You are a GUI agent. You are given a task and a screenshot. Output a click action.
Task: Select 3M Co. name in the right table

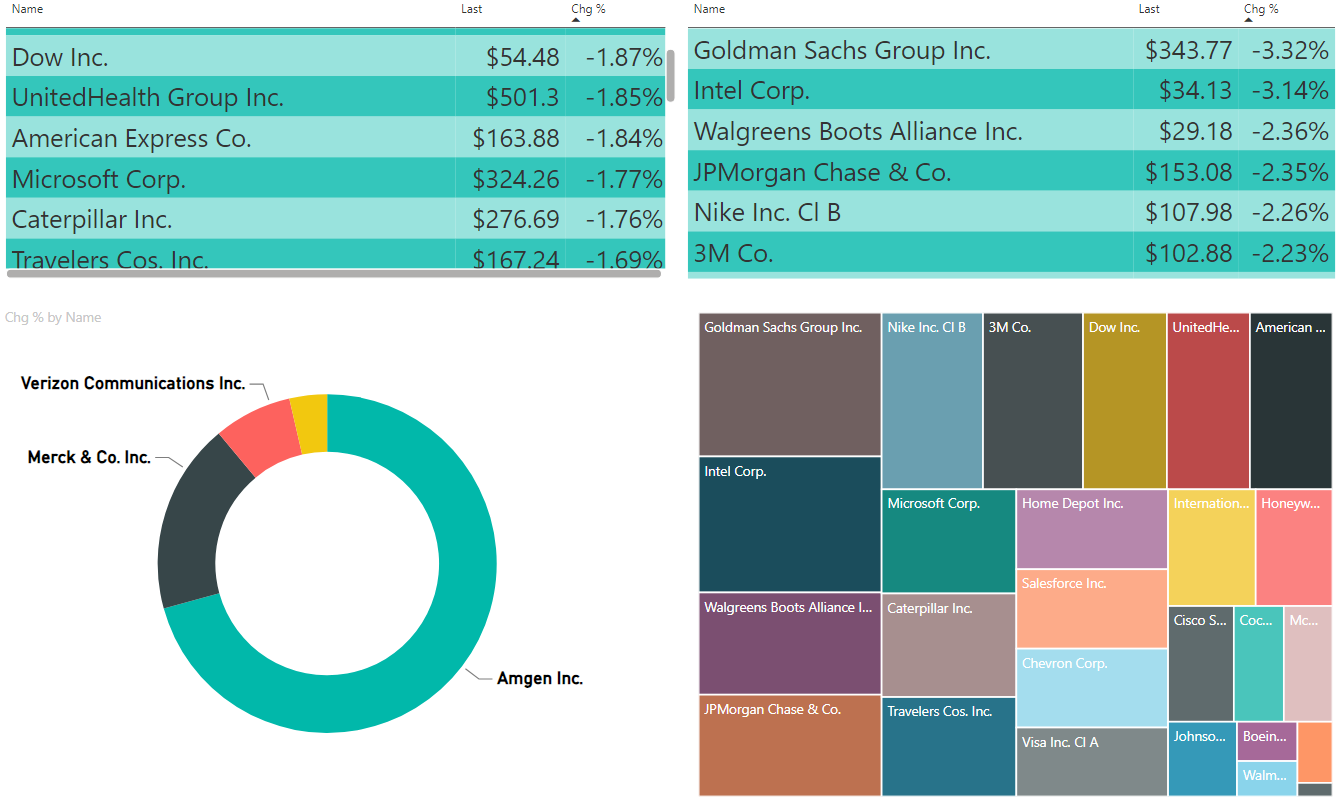click(733, 254)
